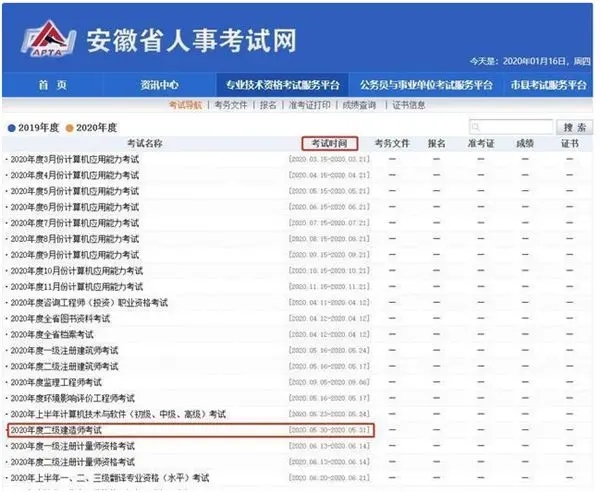
Task: Click exam dates for 监理工程师考试 row
Action: point(329,382)
